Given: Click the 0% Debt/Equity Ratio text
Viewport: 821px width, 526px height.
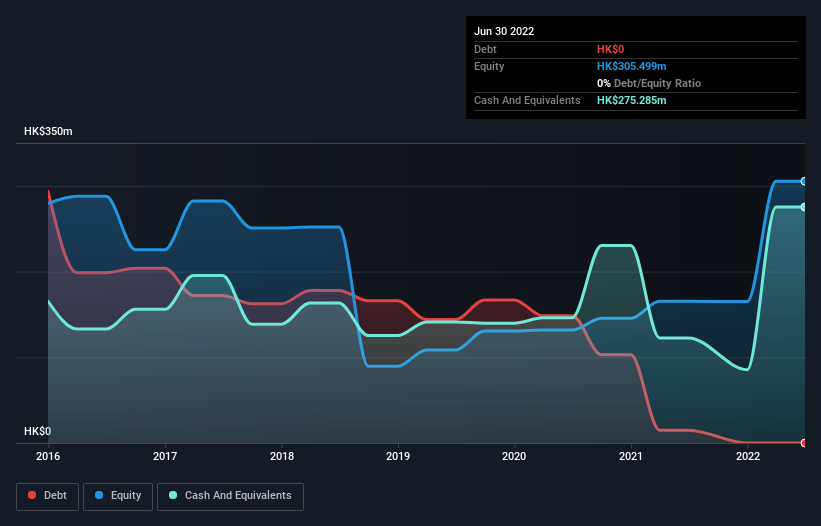Looking at the screenshot, I should [x=649, y=83].
